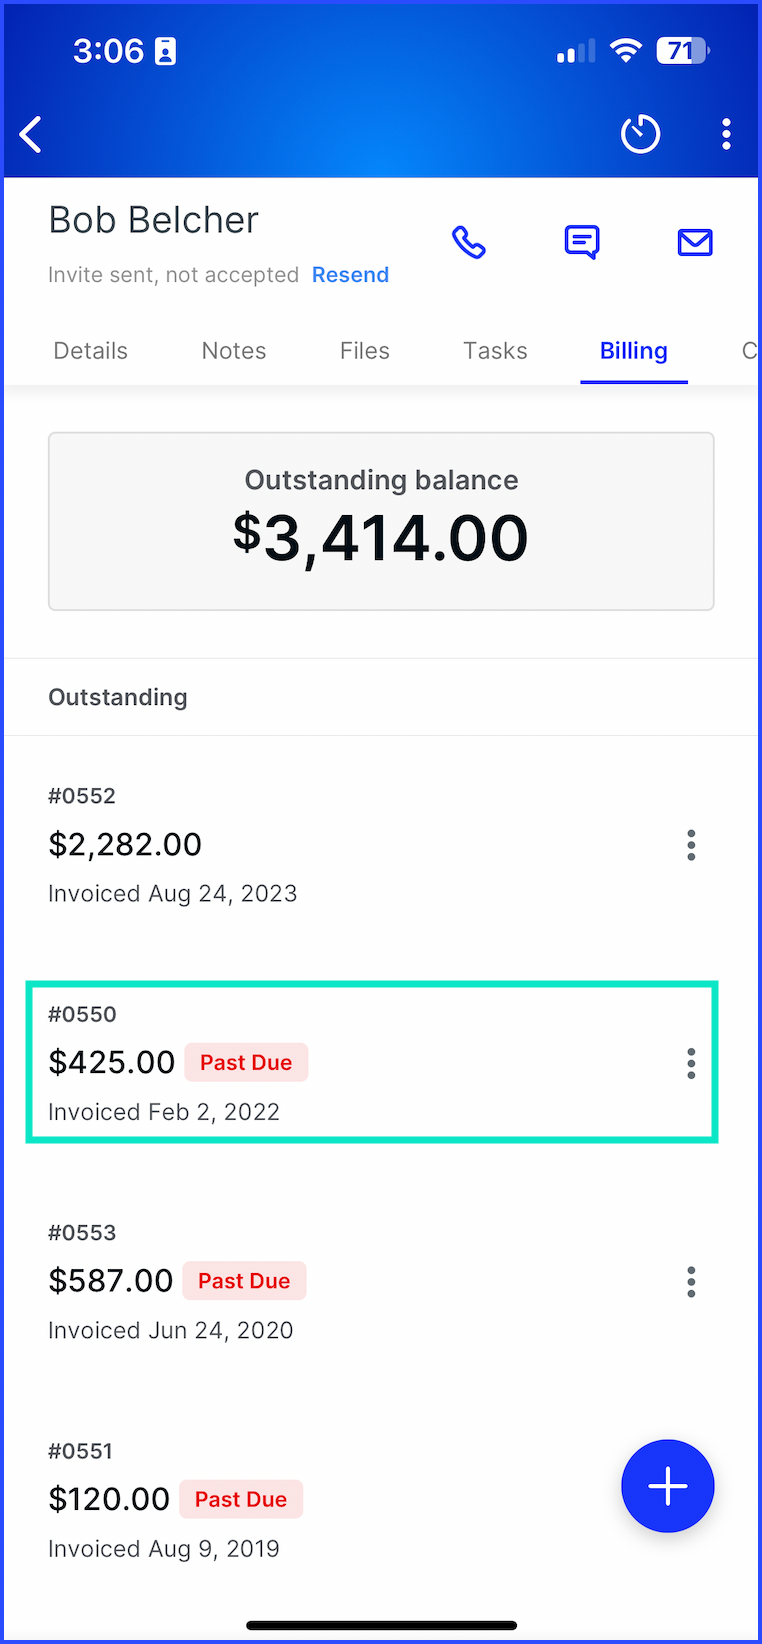Open chat message icon for Bob
Image resolution: width=762 pixels, height=1644 pixels.
(x=582, y=242)
